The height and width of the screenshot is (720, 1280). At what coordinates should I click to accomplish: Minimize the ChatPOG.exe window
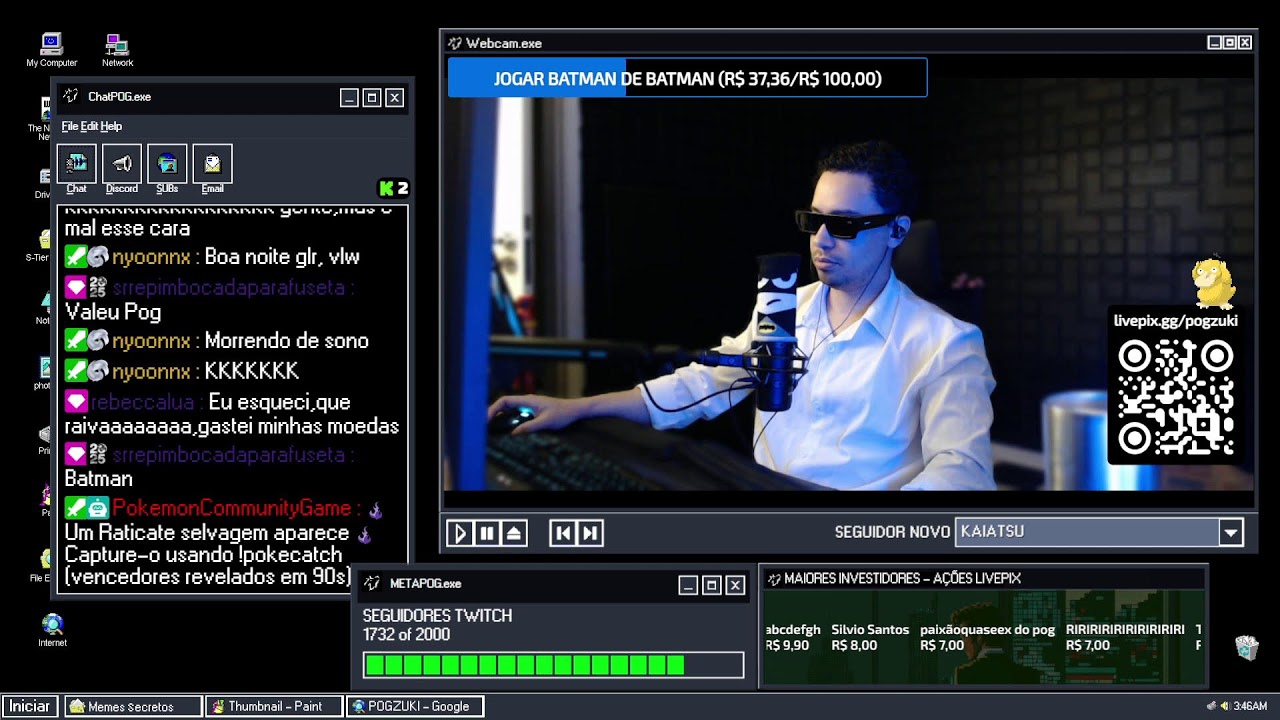[x=349, y=97]
